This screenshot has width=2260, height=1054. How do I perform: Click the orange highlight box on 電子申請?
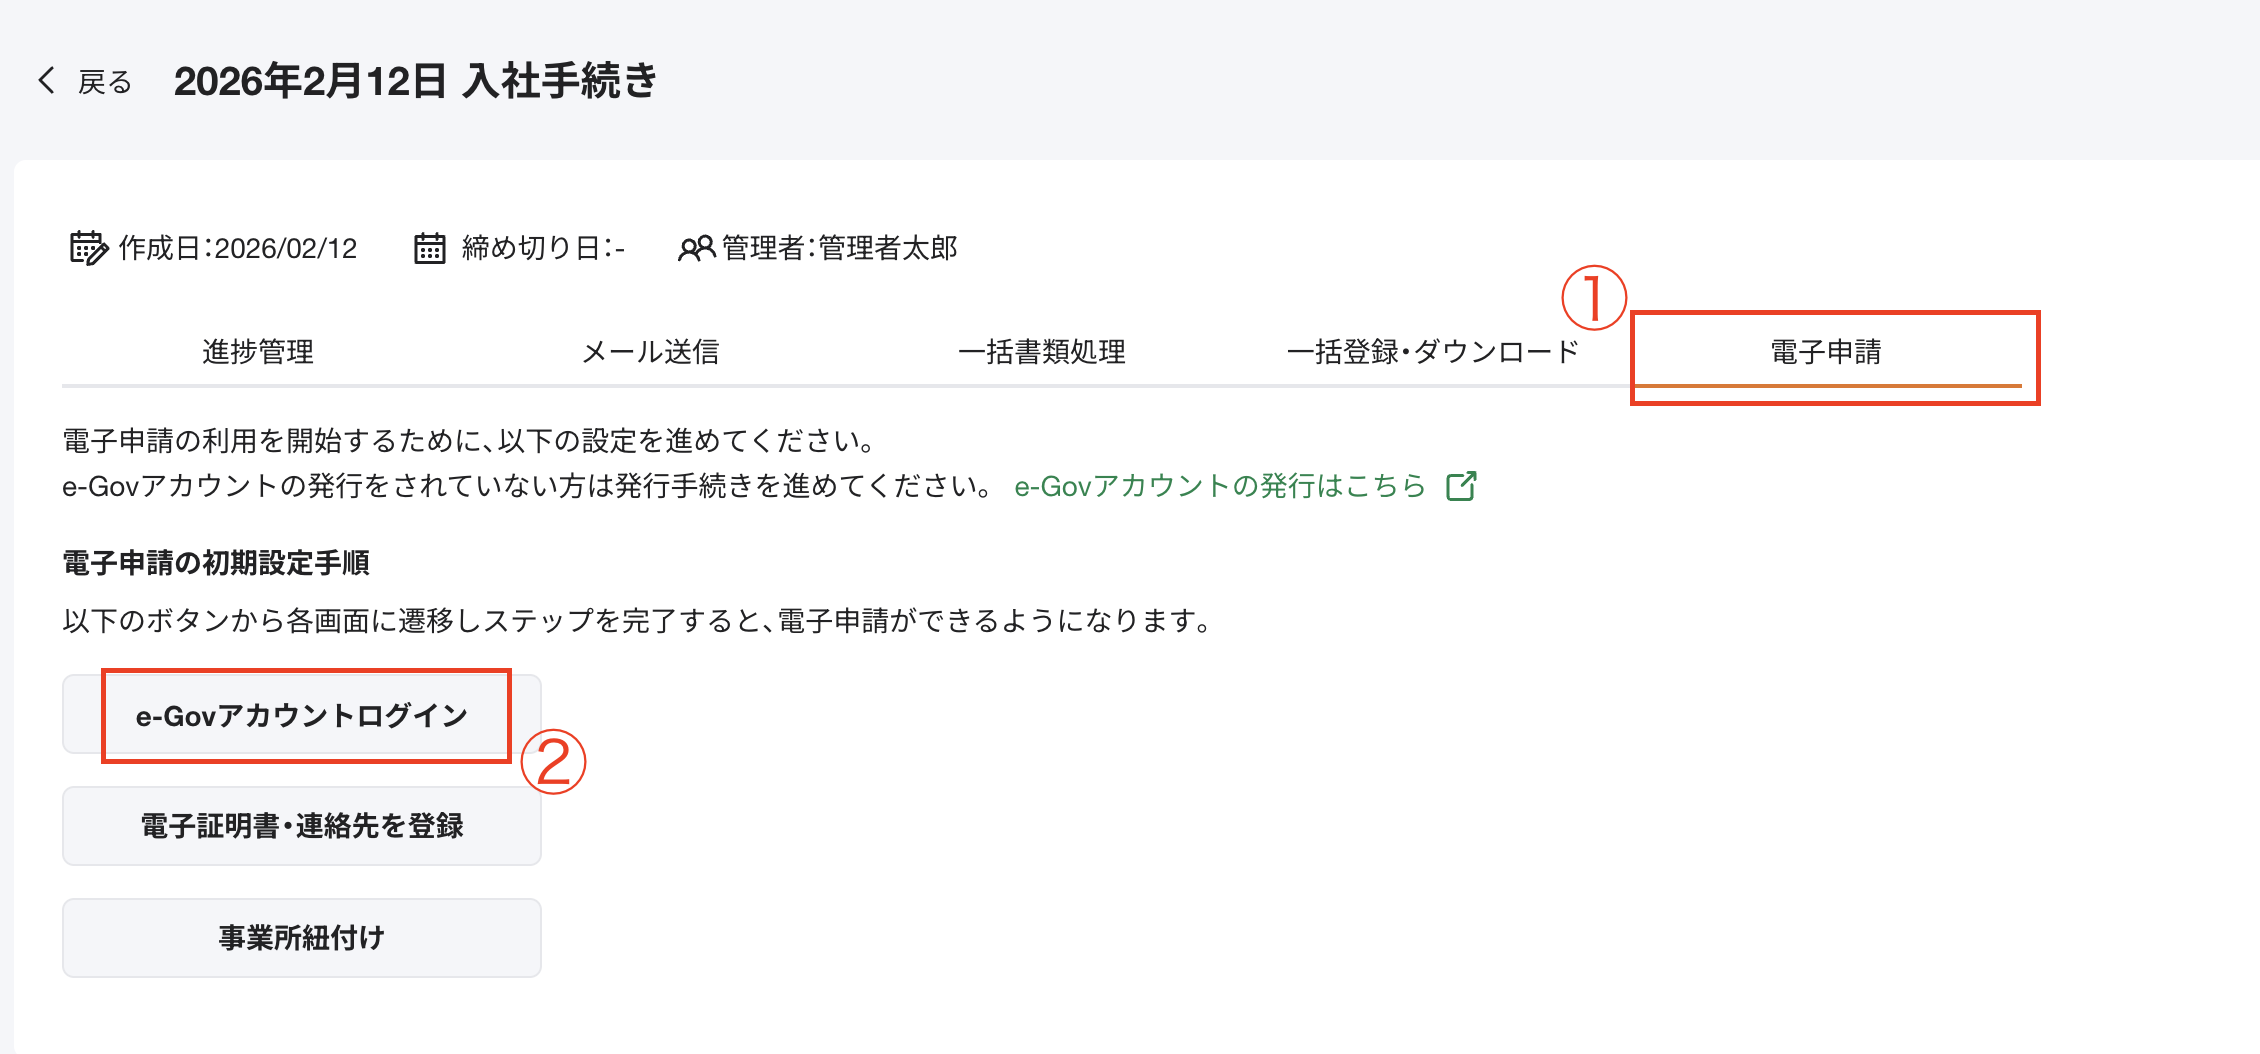(x=1837, y=355)
